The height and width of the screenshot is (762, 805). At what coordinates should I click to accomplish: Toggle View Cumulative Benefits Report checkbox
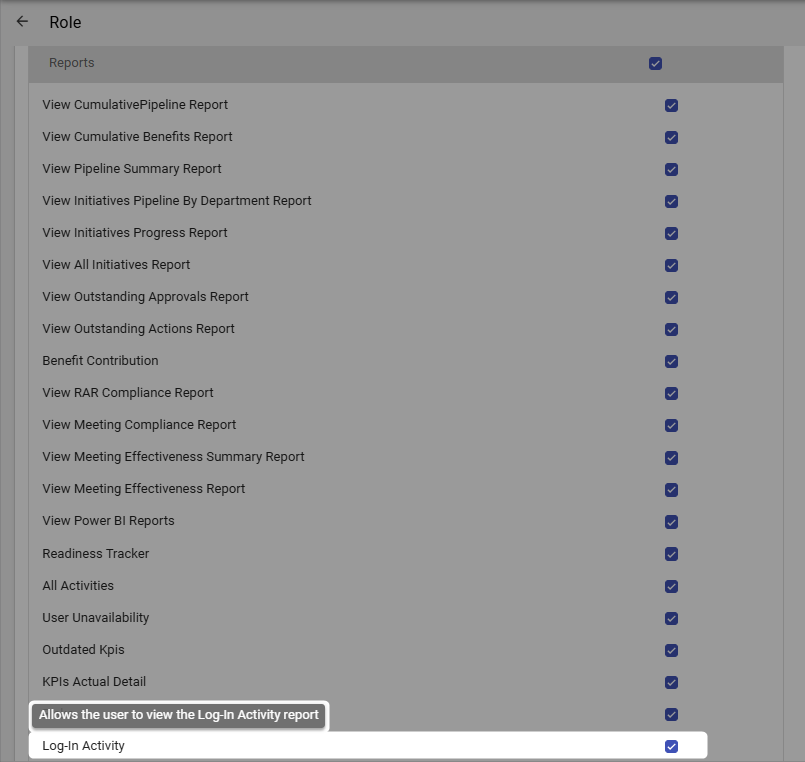[x=671, y=138]
